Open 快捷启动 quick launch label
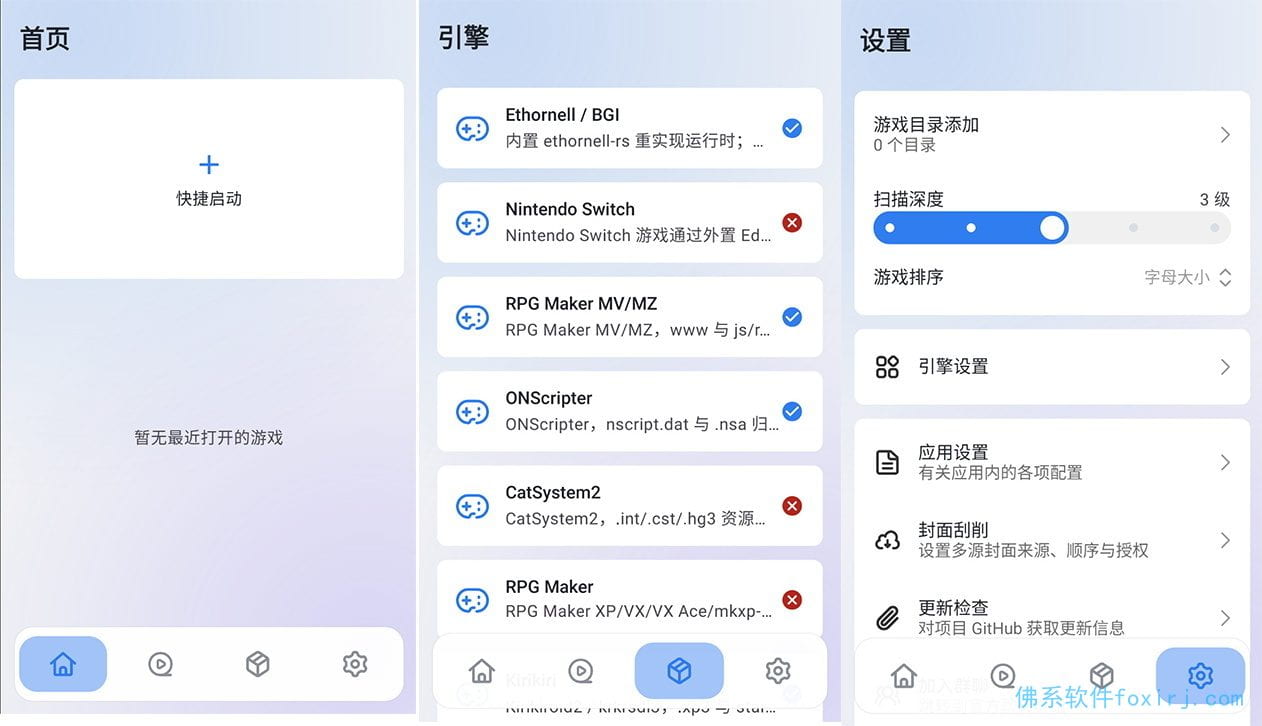 point(209,199)
